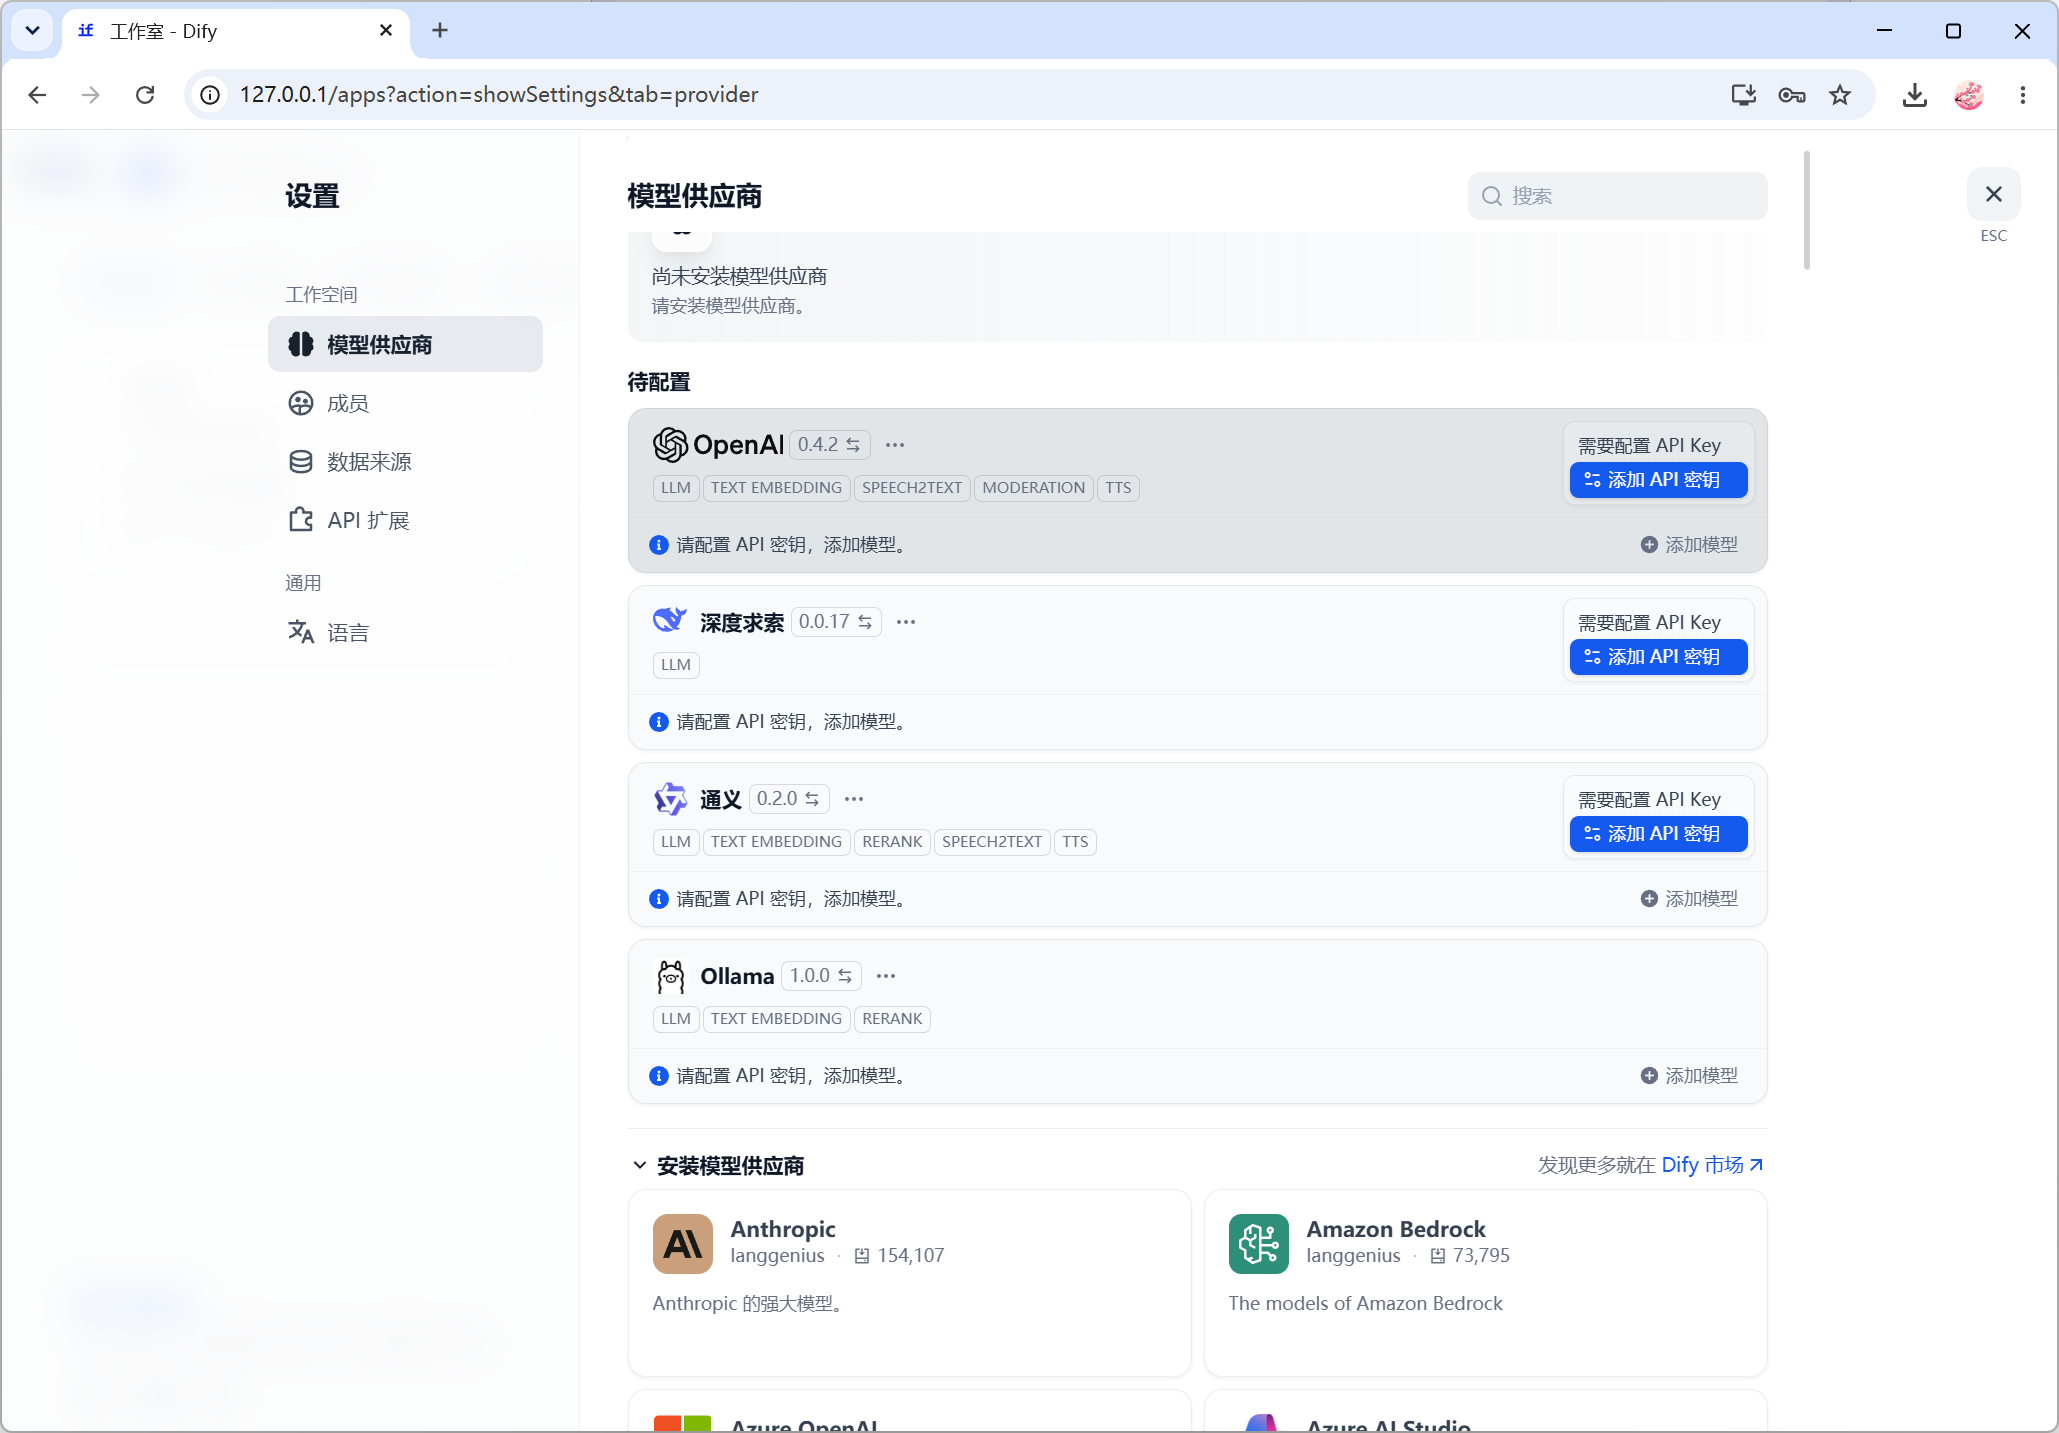The width and height of the screenshot is (2059, 1433).
Task: Click the Anthropic plugin title
Action: click(783, 1229)
